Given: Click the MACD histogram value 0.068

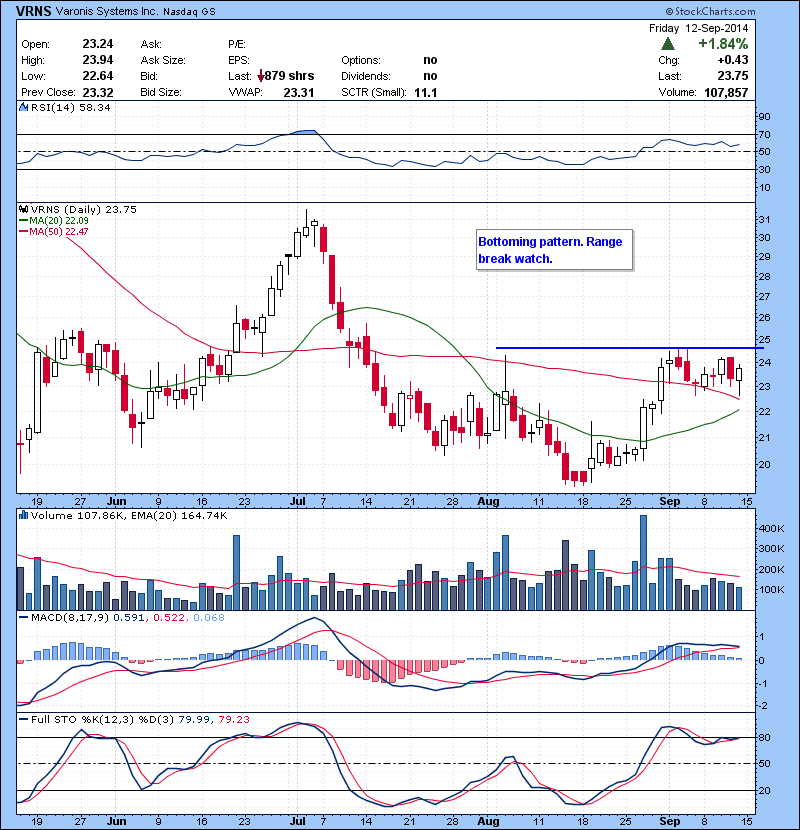Looking at the screenshot, I should point(209,617).
